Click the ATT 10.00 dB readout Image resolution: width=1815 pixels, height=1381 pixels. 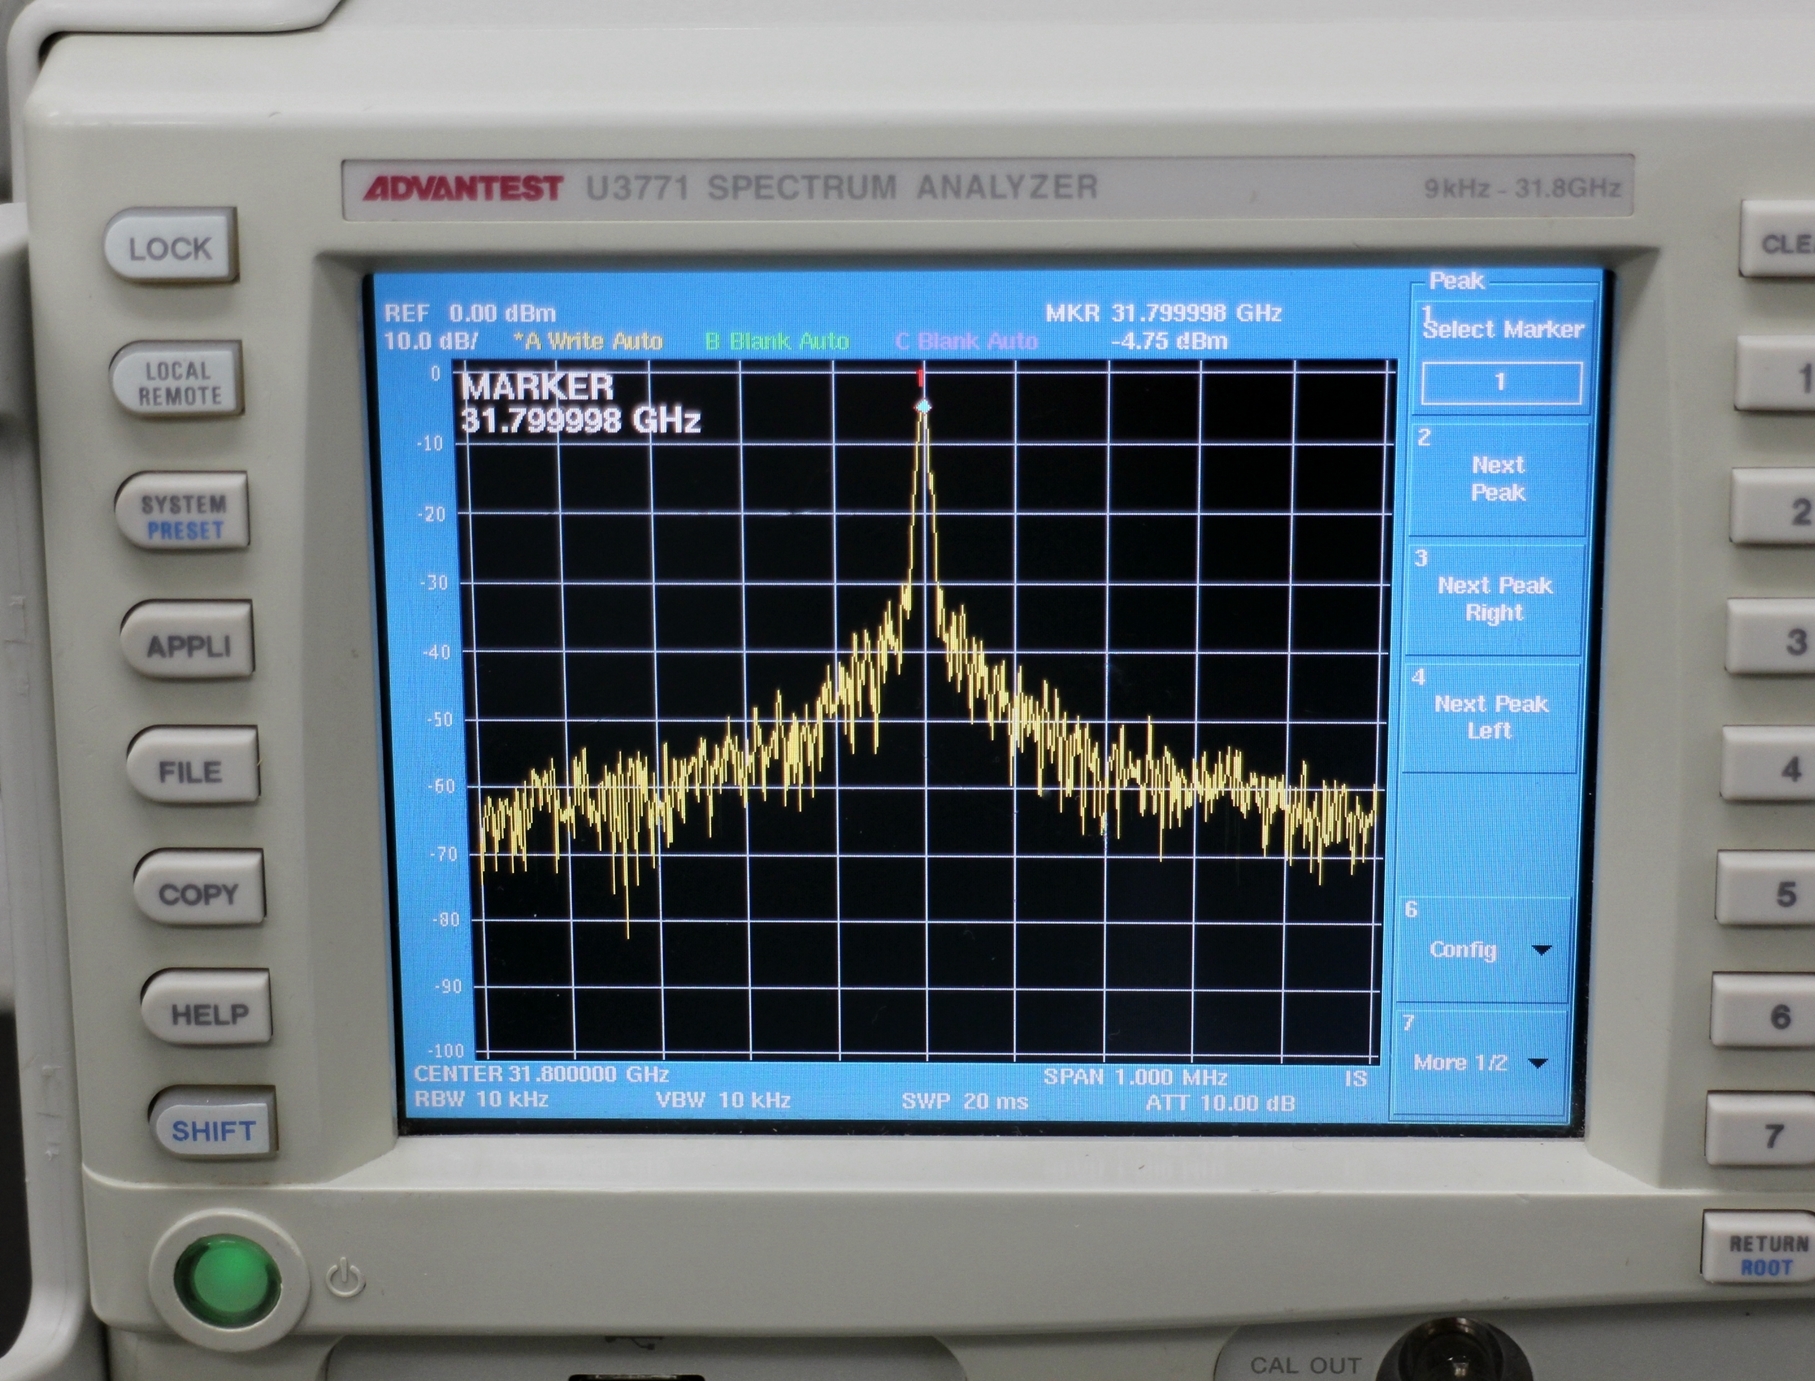[1220, 1103]
